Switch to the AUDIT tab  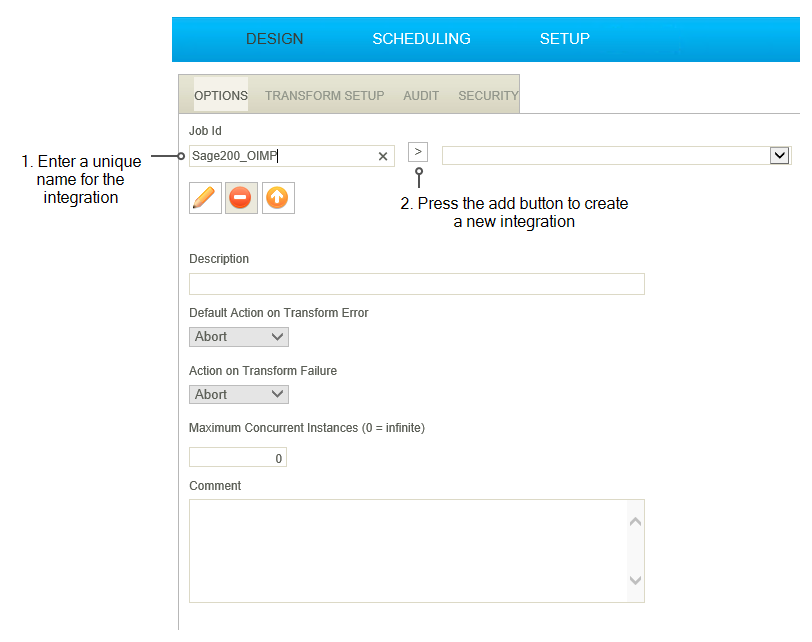coord(421,96)
